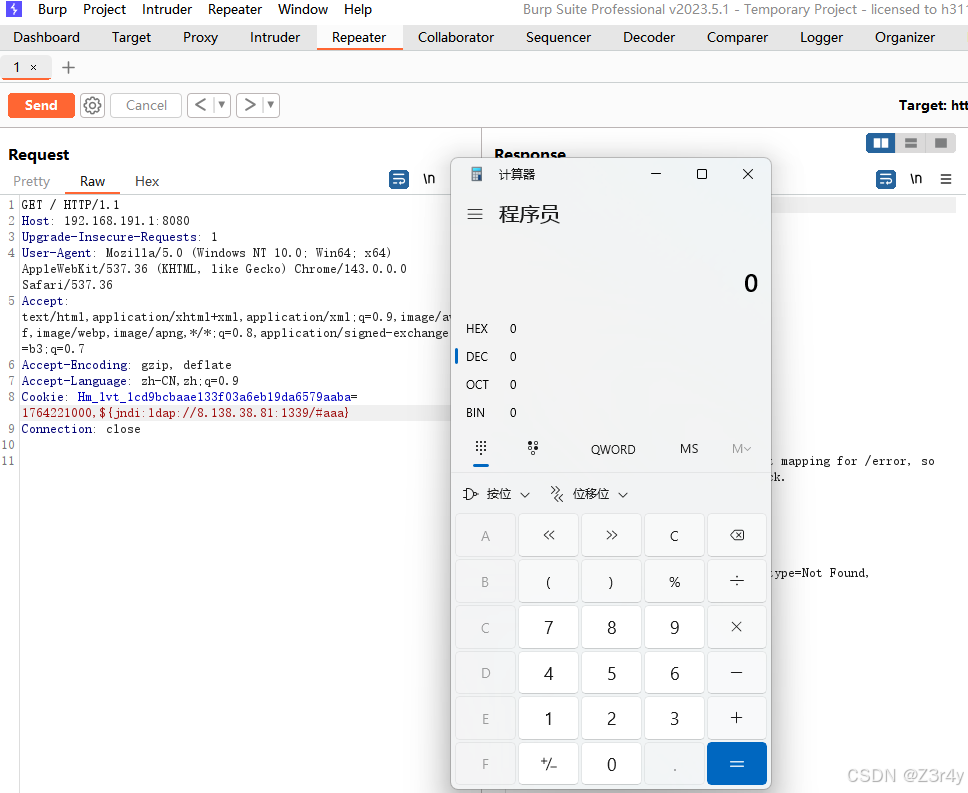This screenshot has height=793, width=968.
Task: Click the percent modulo key
Action: pyautogui.click(x=674, y=581)
